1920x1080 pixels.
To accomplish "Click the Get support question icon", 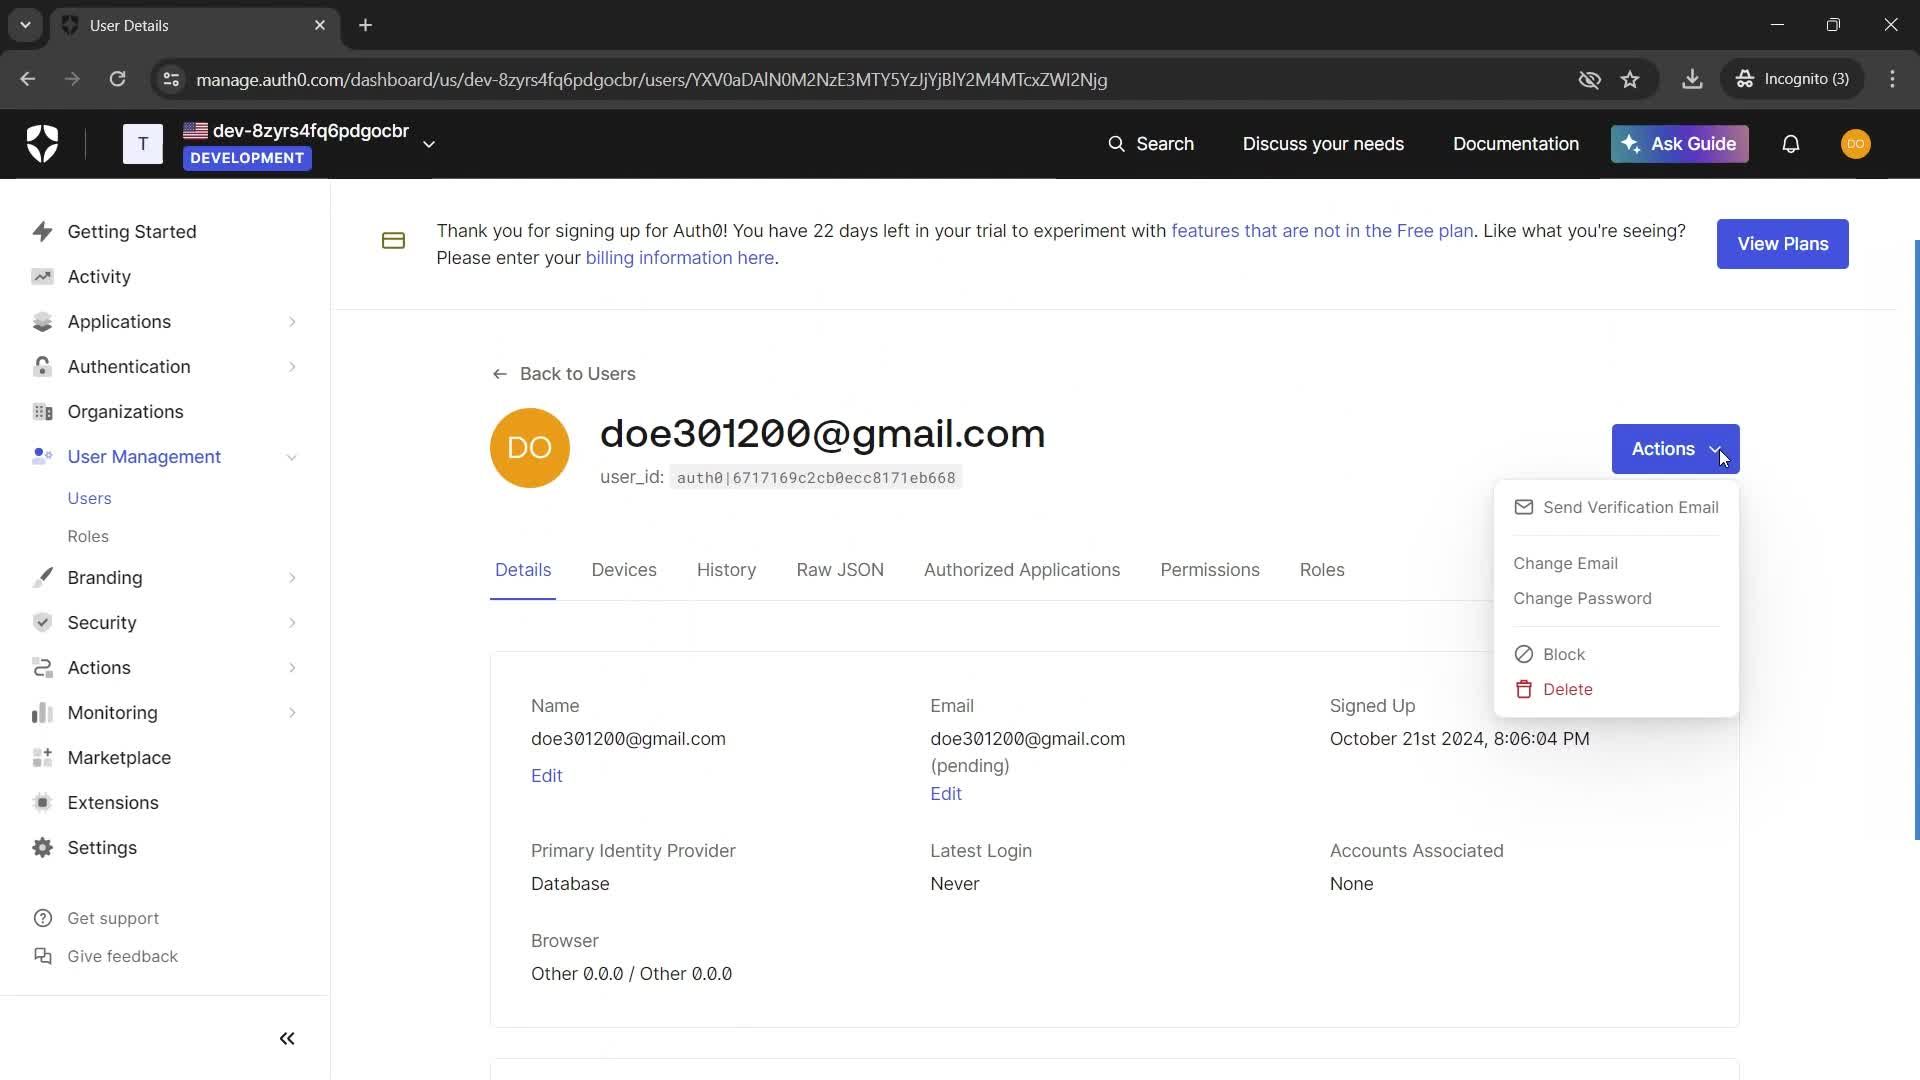I will pos(43,919).
